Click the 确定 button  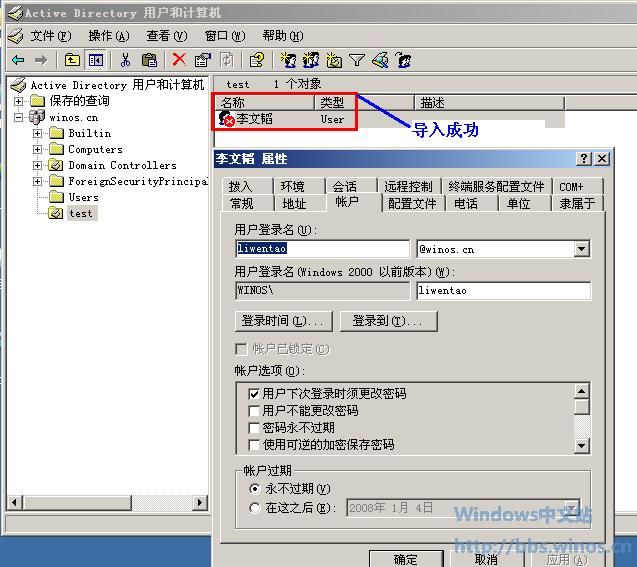pos(406,559)
